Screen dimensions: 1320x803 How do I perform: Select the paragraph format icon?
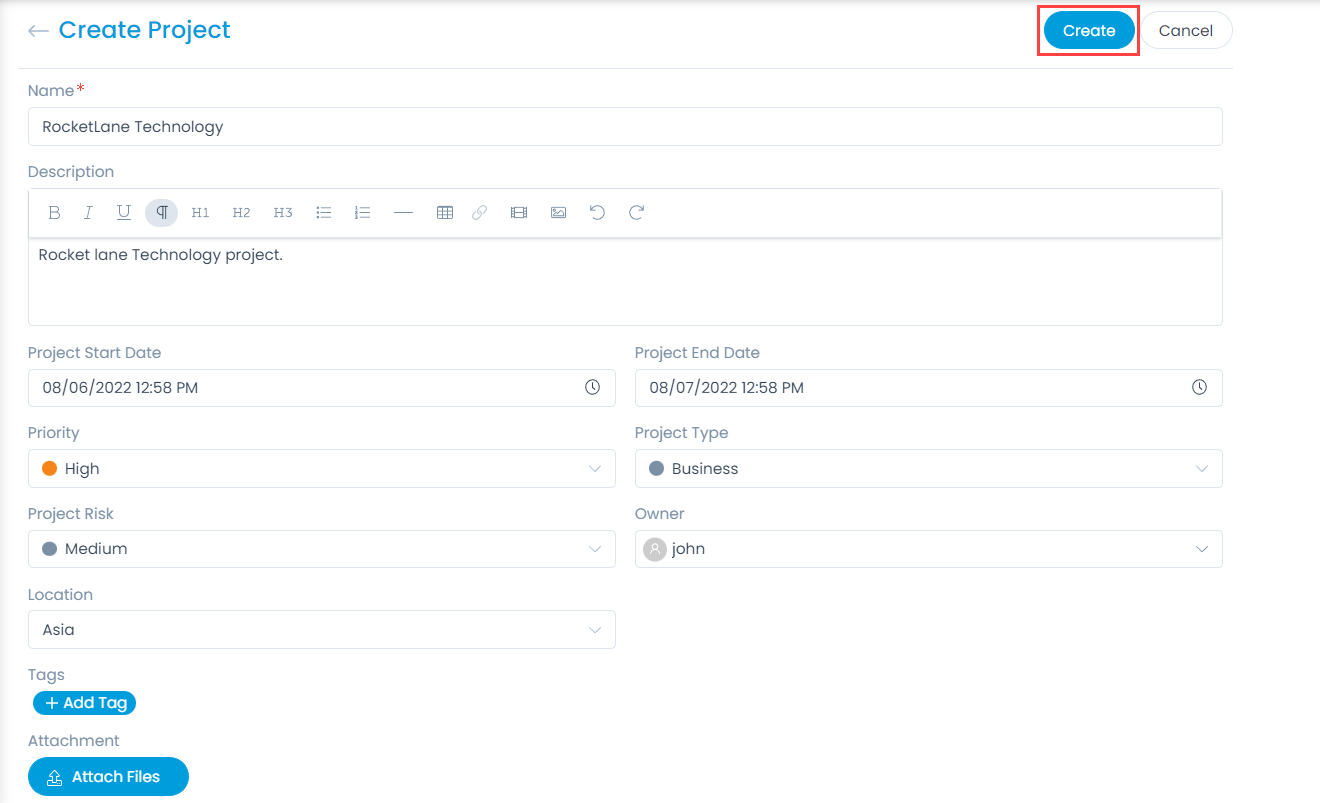point(161,212)
